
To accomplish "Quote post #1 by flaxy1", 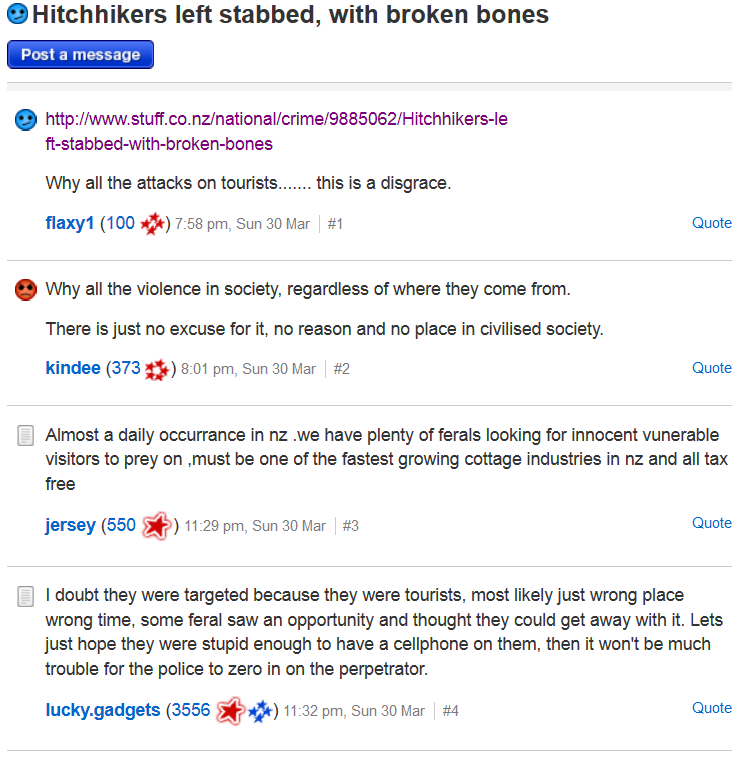I will click(712, 223).
